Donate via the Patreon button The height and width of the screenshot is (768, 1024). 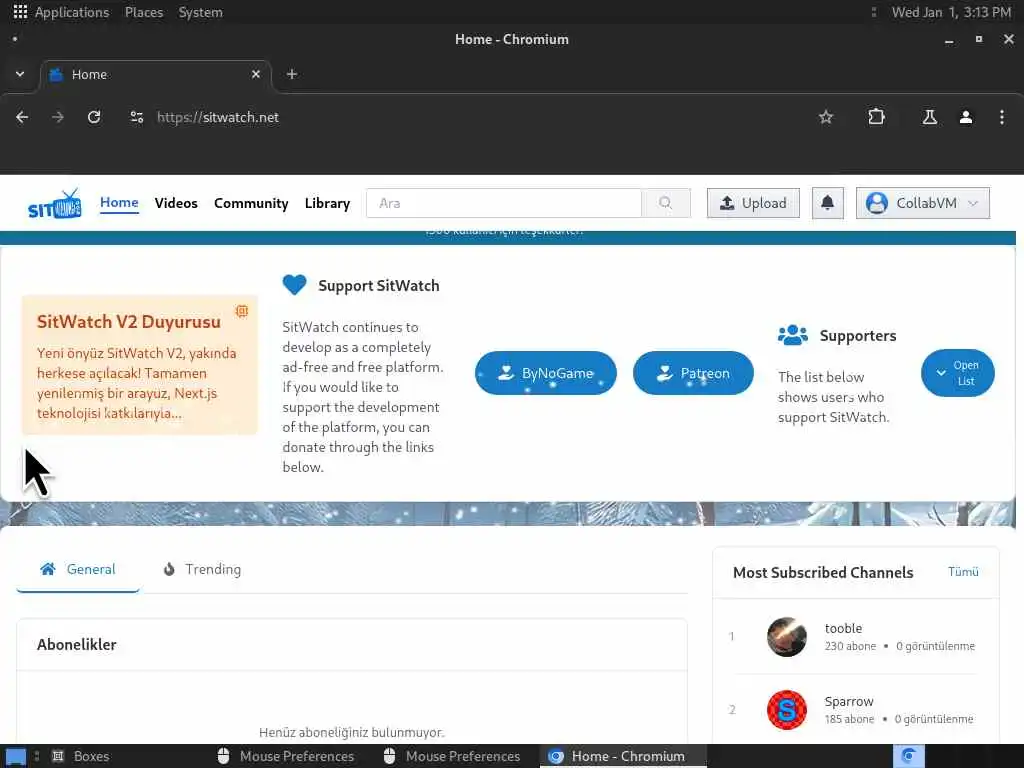pos(693,373)
